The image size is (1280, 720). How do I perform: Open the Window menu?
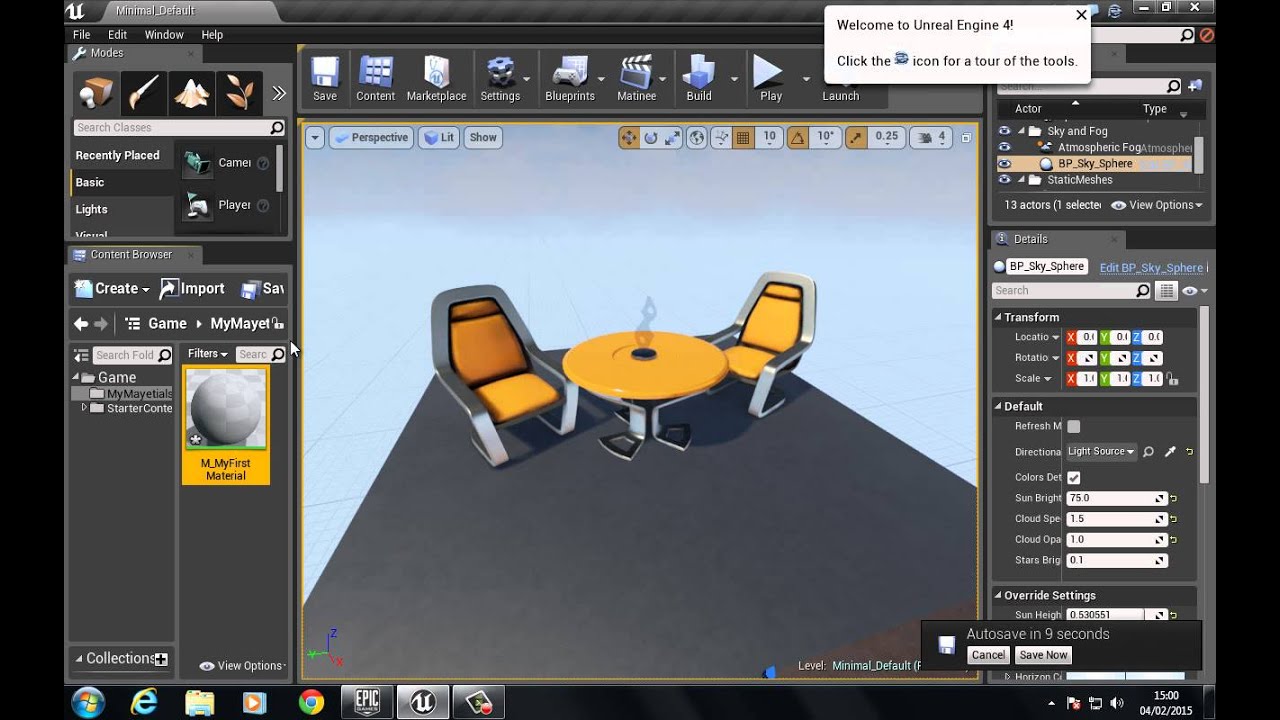click(x=164, y=34)
